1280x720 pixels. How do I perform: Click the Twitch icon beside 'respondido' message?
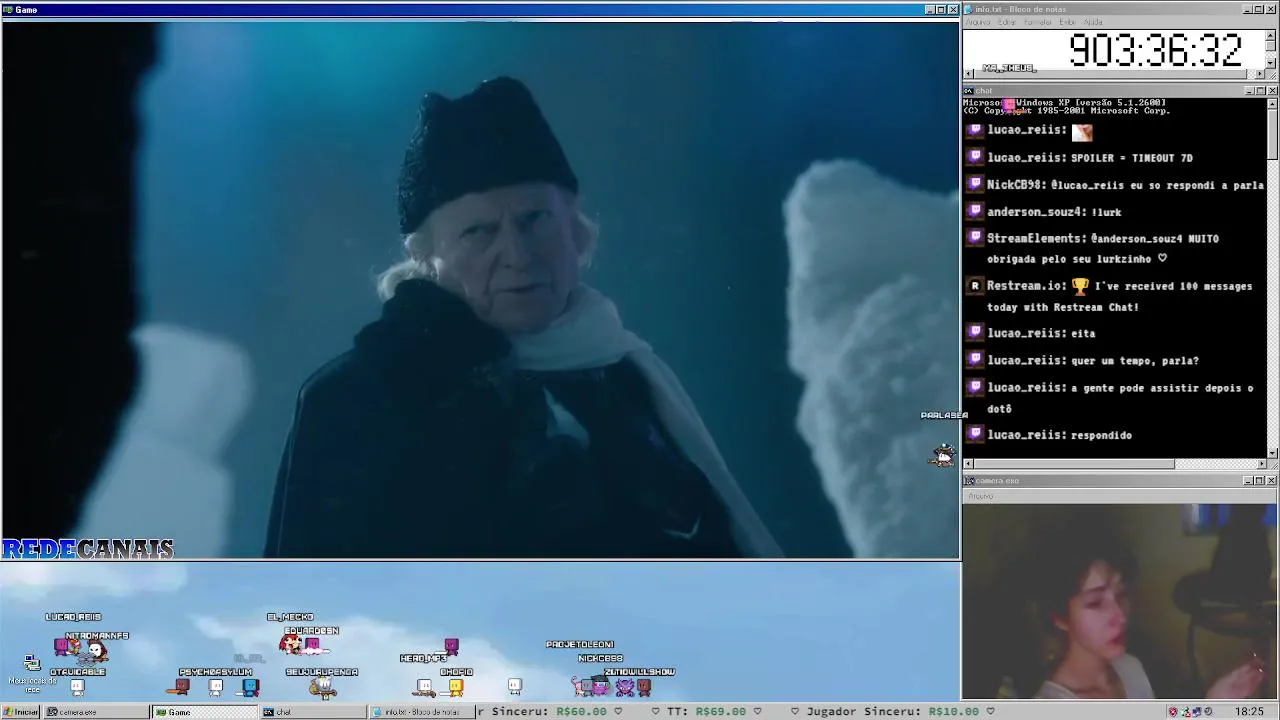coord(975,434)
